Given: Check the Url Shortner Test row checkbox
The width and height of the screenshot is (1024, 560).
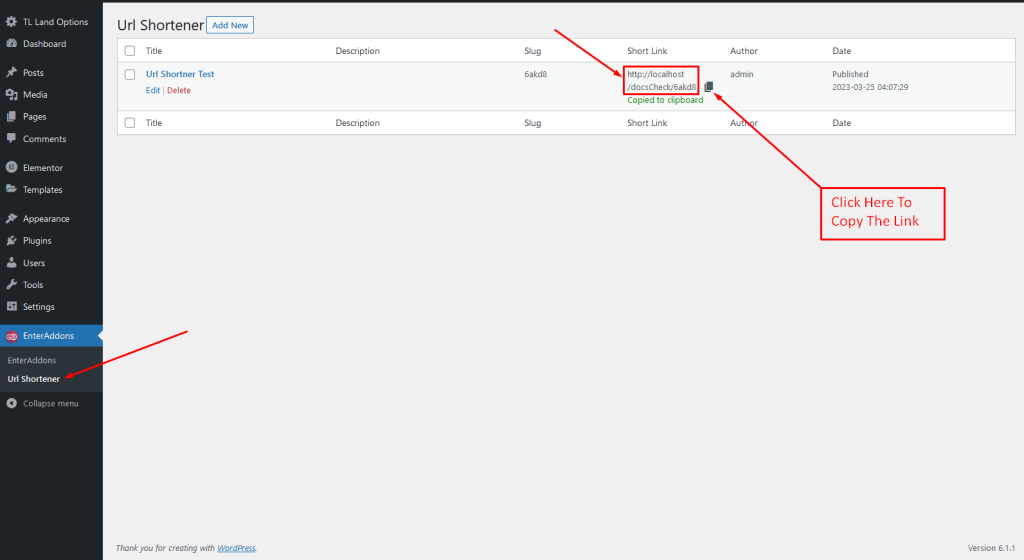Looking at the screenshot, I should 130,74.
